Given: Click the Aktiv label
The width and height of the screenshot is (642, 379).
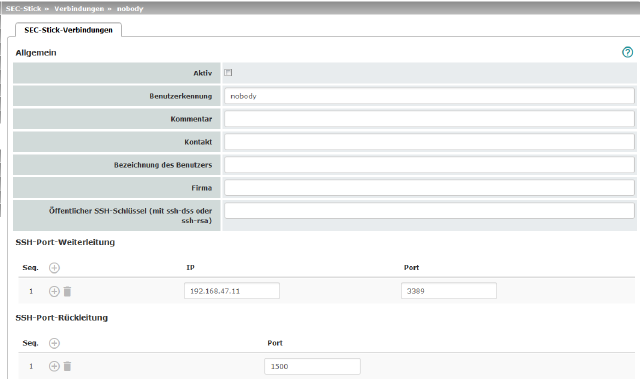Looking at the screenshot, I should [x=203, y=73].
